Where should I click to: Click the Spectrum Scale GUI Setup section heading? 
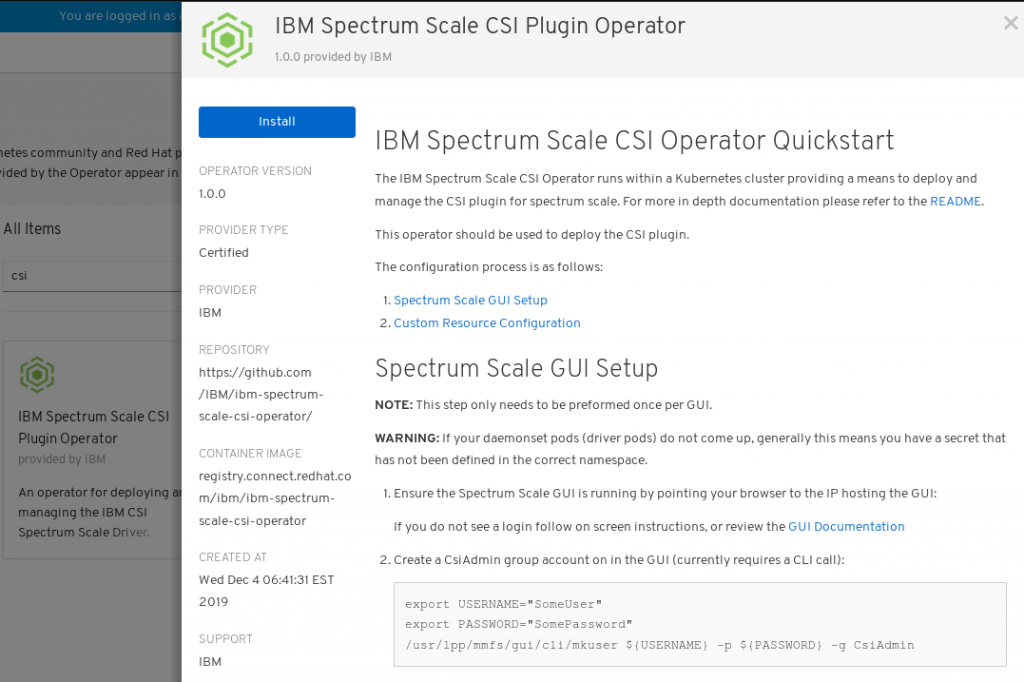click(x=516, y=368)
